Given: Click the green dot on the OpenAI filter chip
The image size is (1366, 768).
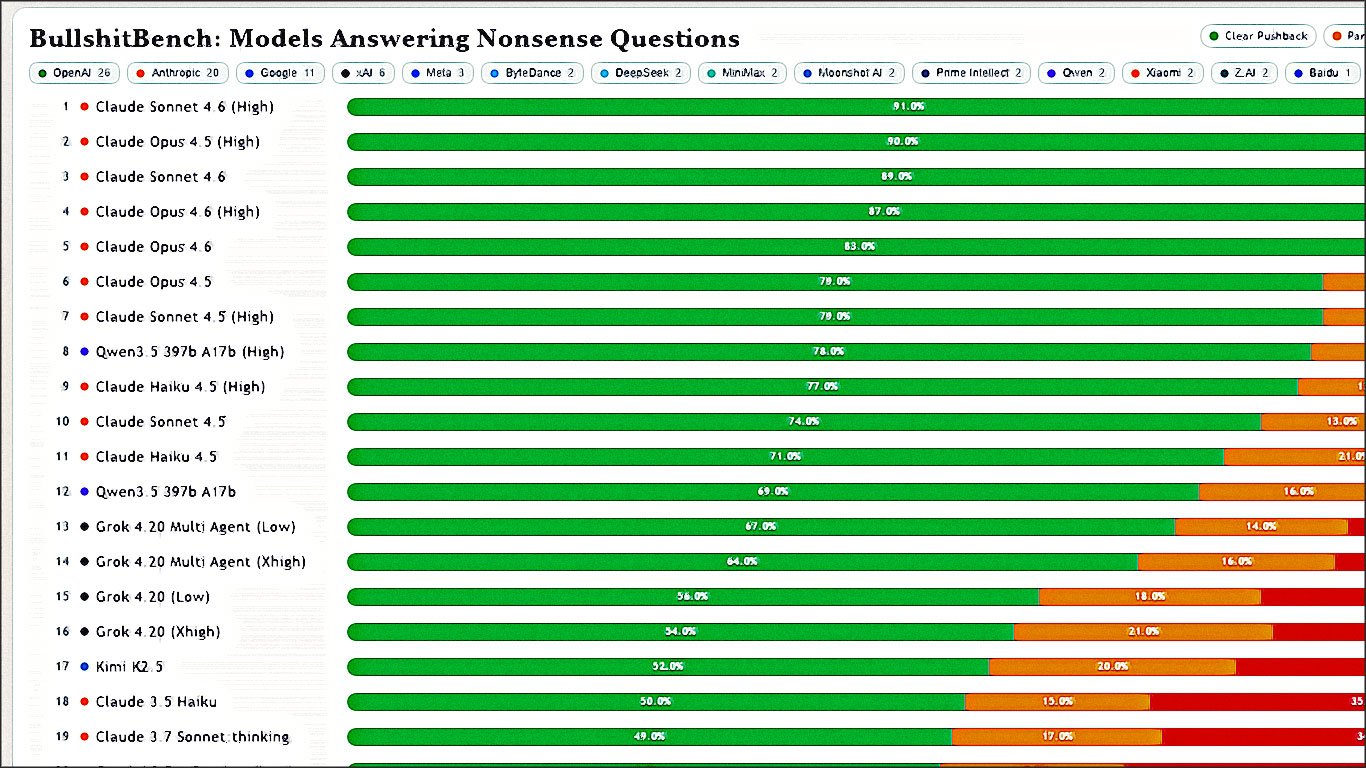Looking at the screenshot, I should coord(44,72).
